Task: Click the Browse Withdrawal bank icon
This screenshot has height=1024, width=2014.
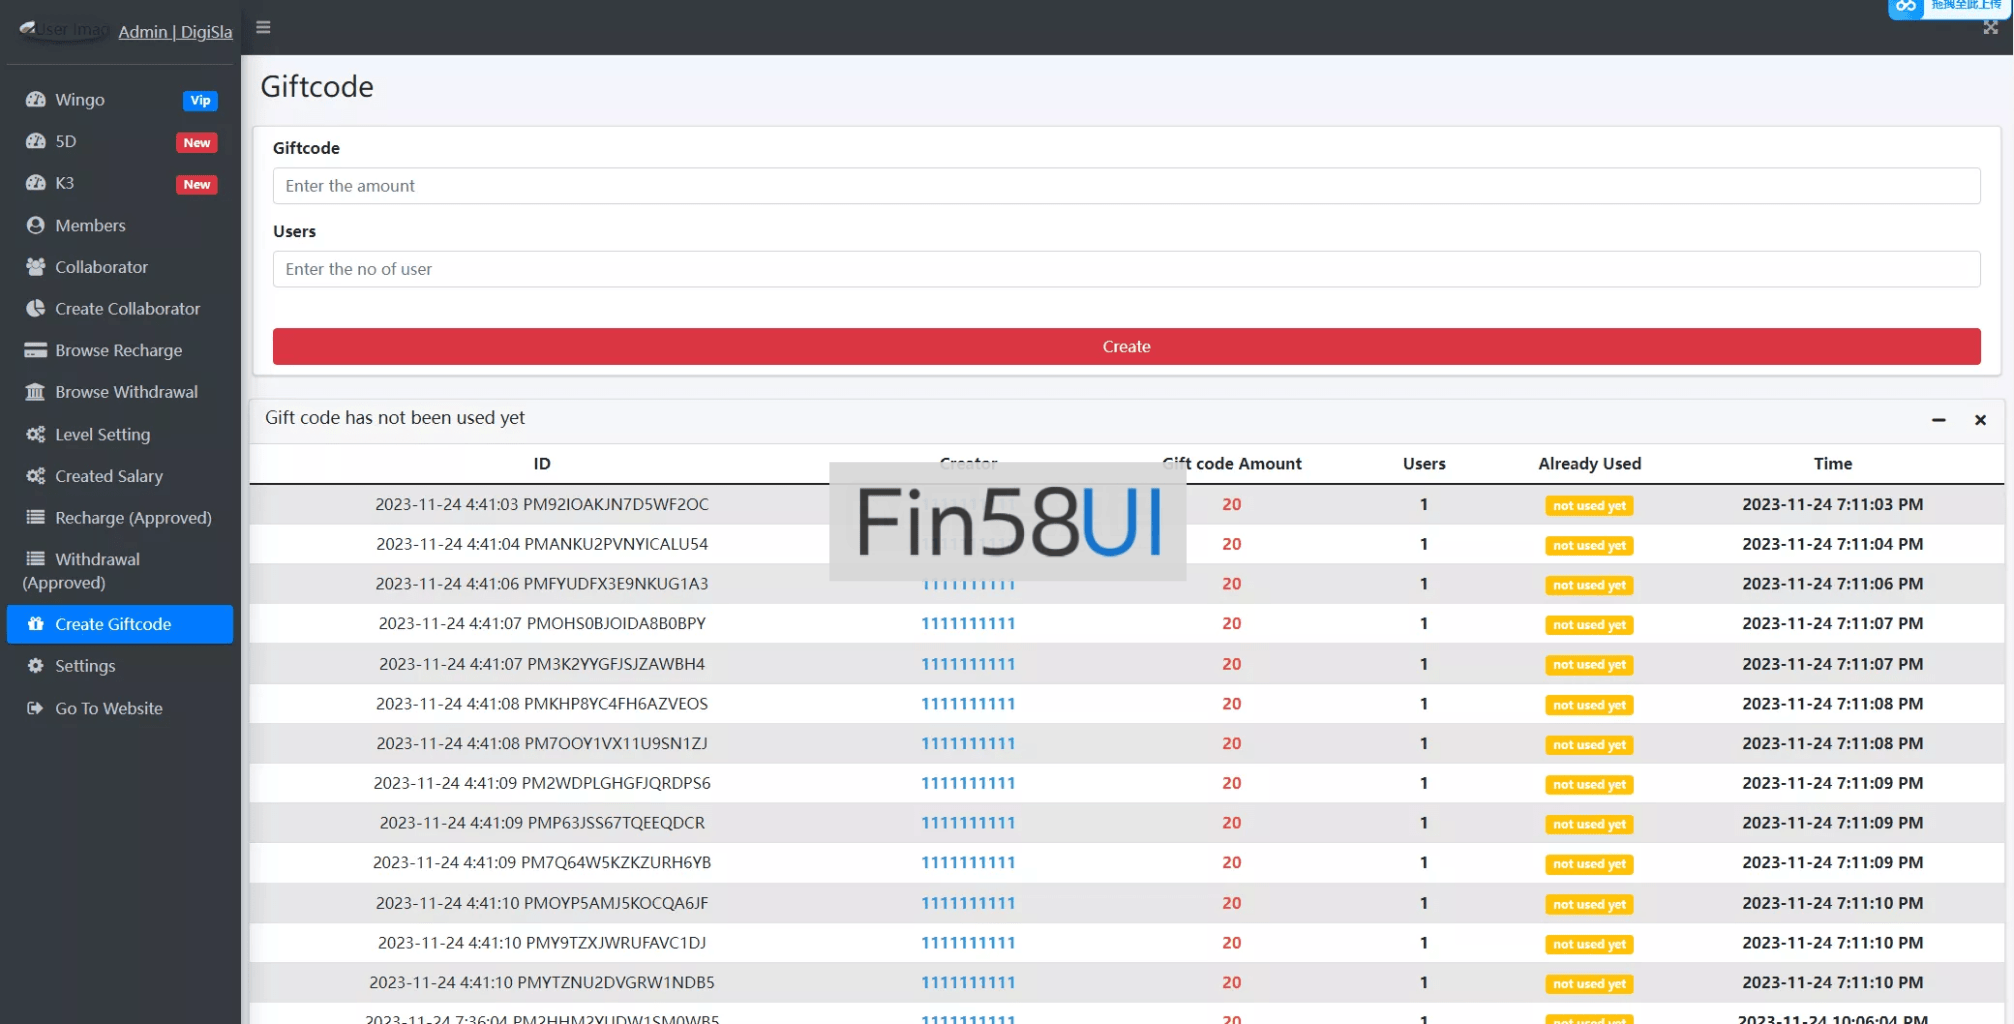Action: point(36,392)
